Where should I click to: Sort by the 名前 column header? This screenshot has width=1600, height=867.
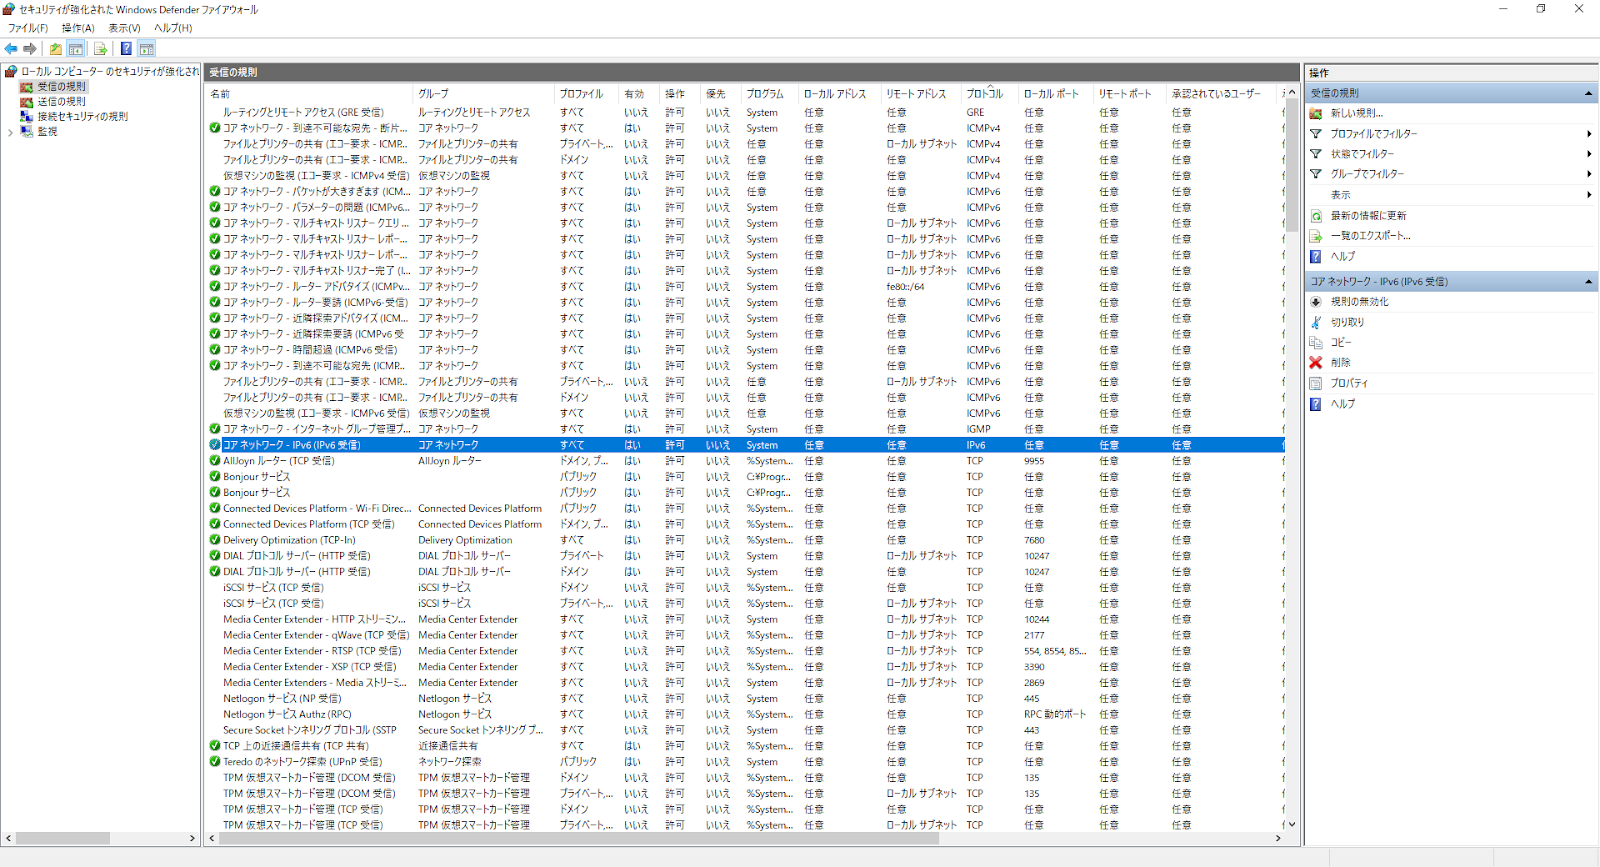tap(309, 94)
